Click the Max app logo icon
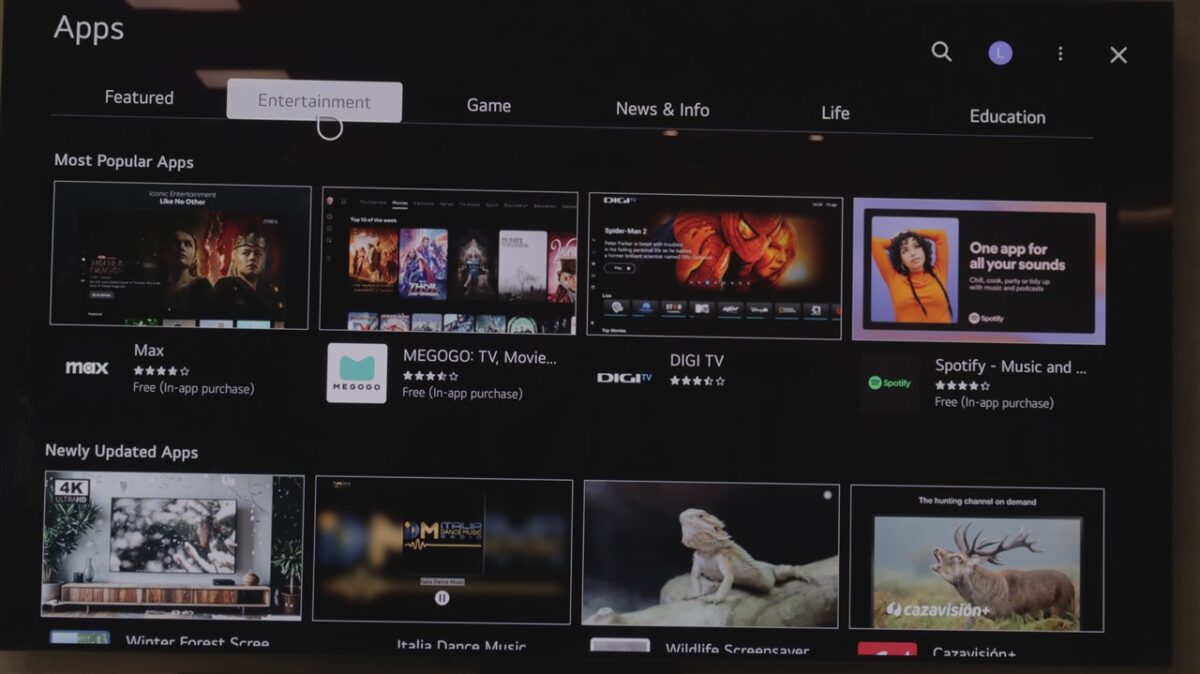 click(x=87, y=367)
